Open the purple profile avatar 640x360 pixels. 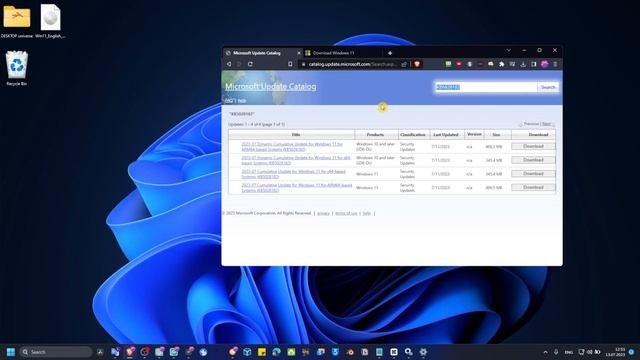pos(544,64)
